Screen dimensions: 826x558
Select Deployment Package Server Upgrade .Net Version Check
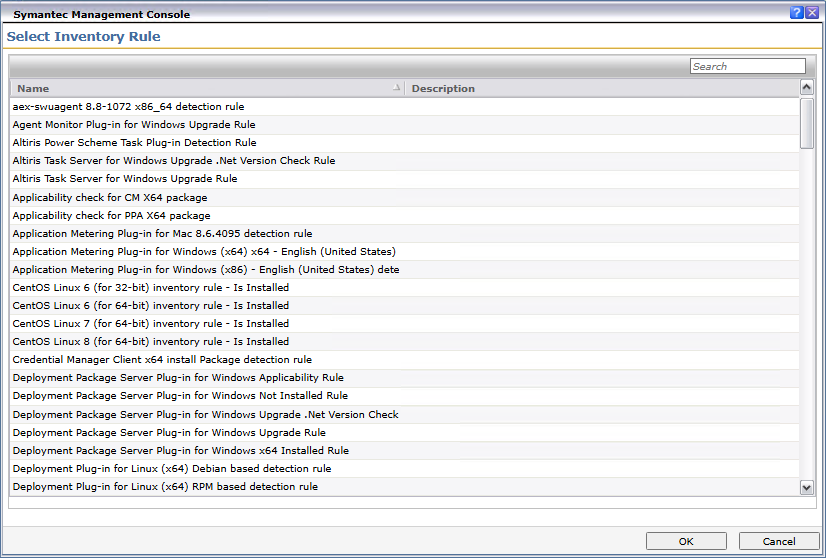click(404, 415)
